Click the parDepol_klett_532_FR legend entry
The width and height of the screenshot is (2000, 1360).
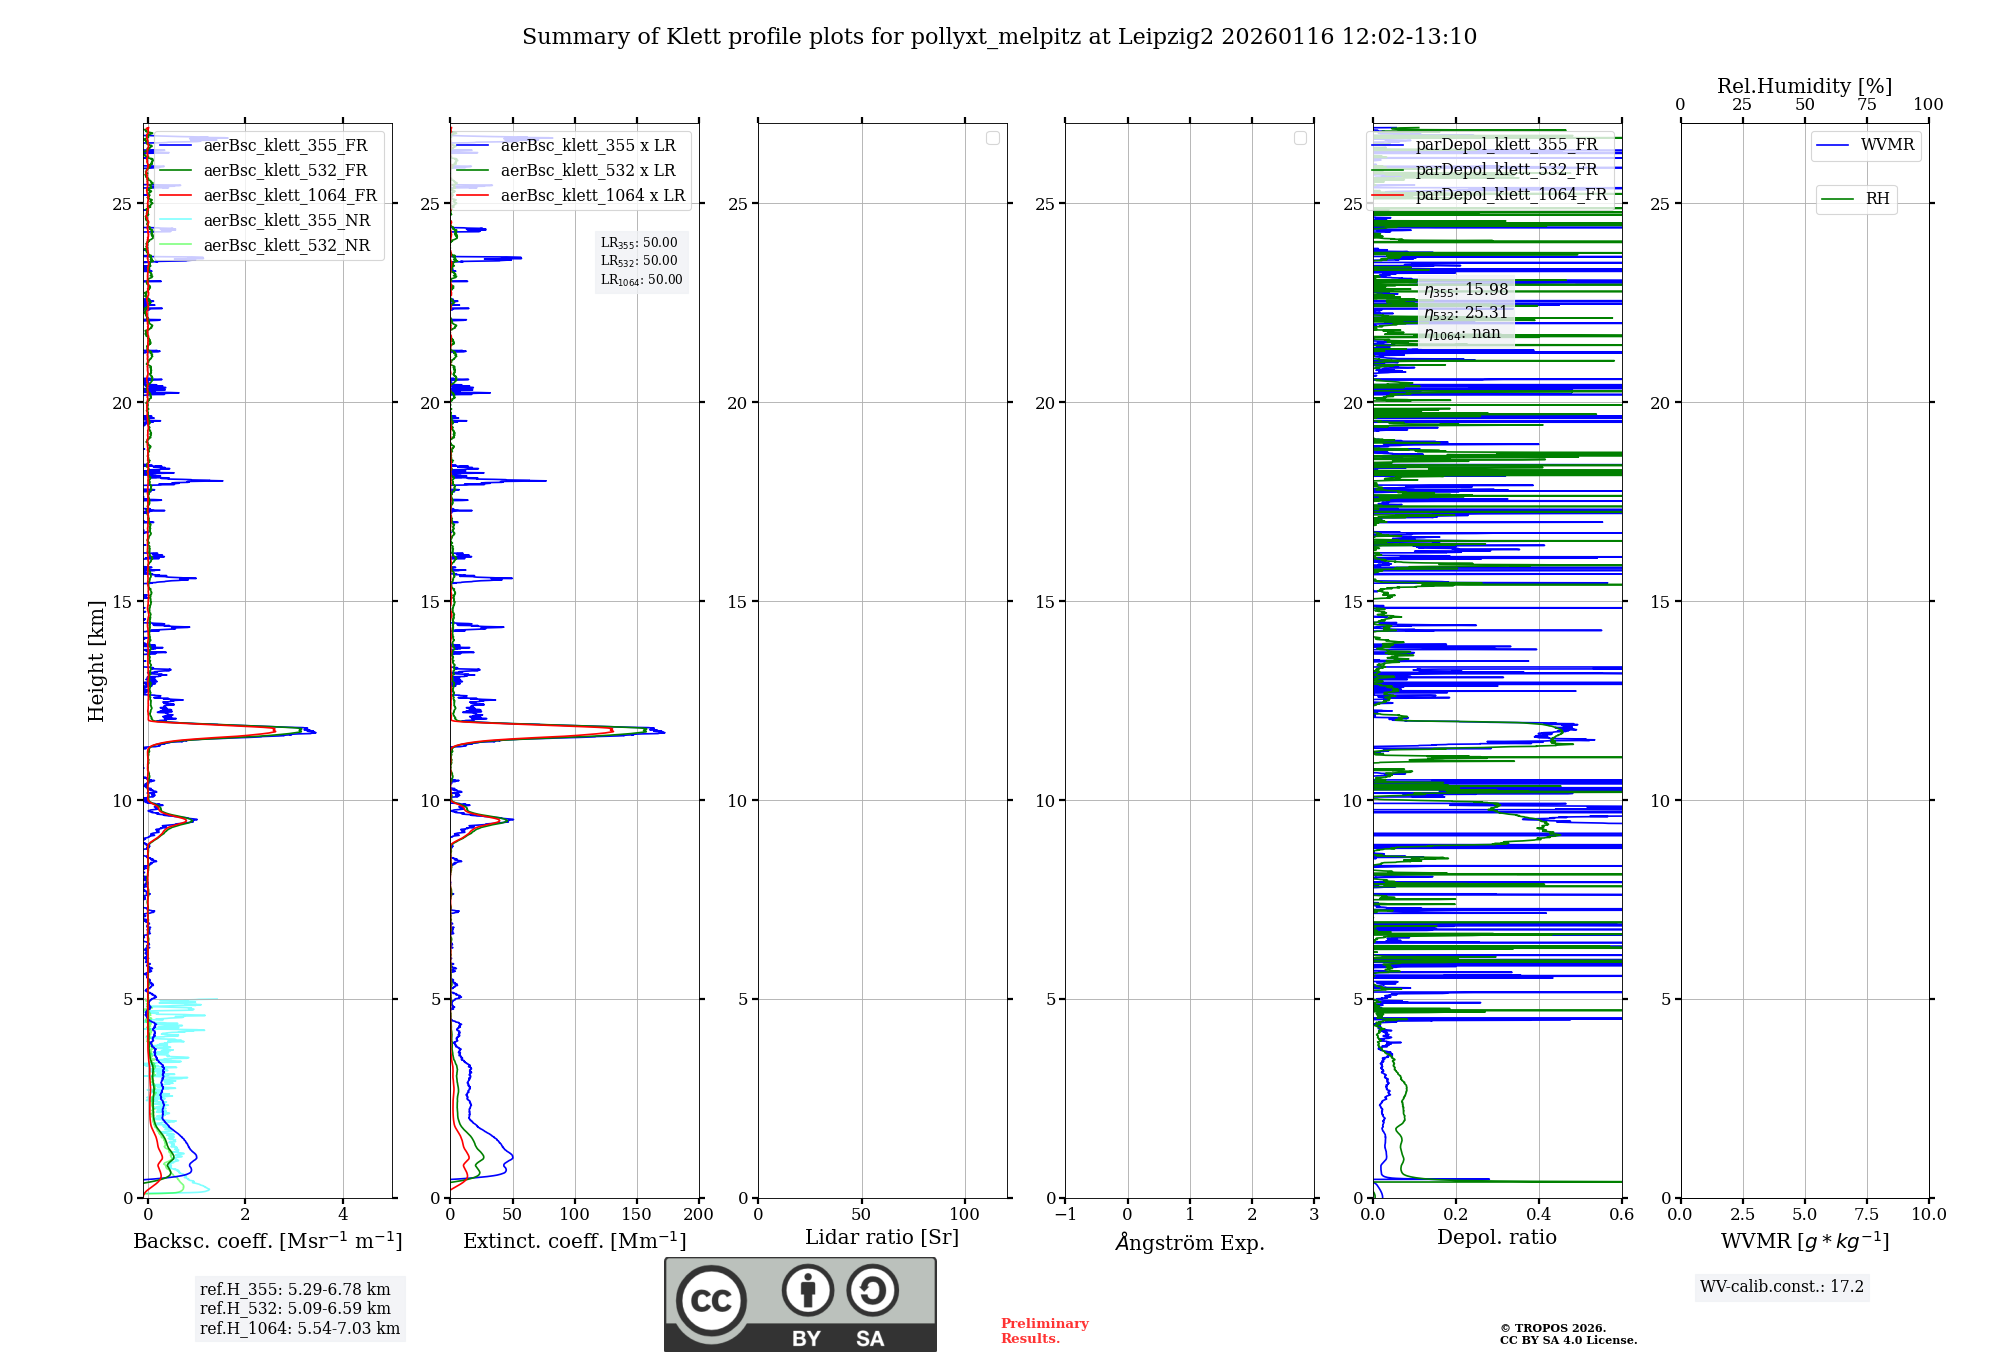[1506, 170]
